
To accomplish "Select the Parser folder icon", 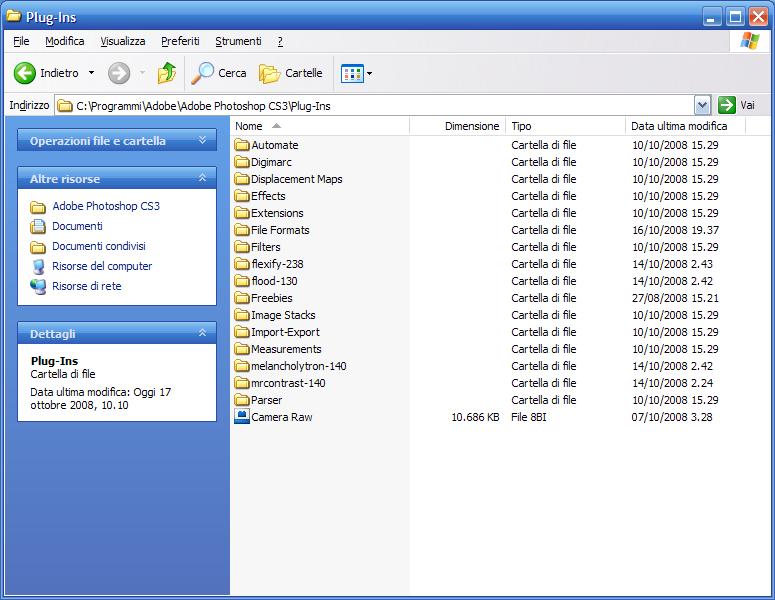I will click(242, 400).
